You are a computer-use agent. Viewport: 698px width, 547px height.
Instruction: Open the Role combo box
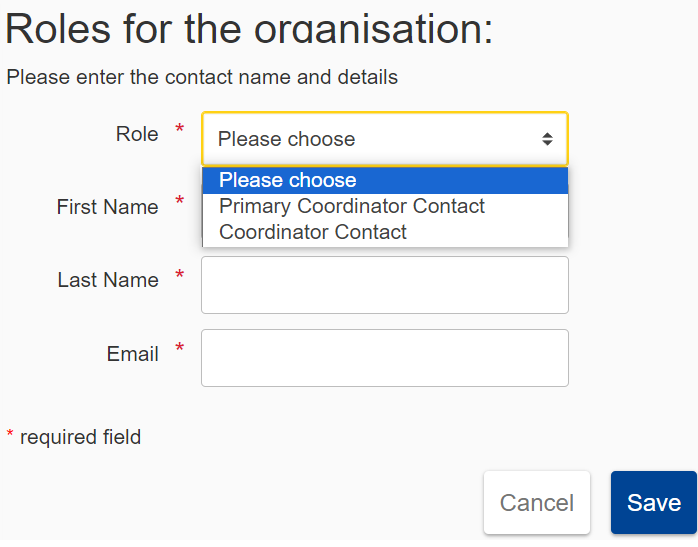384,139
